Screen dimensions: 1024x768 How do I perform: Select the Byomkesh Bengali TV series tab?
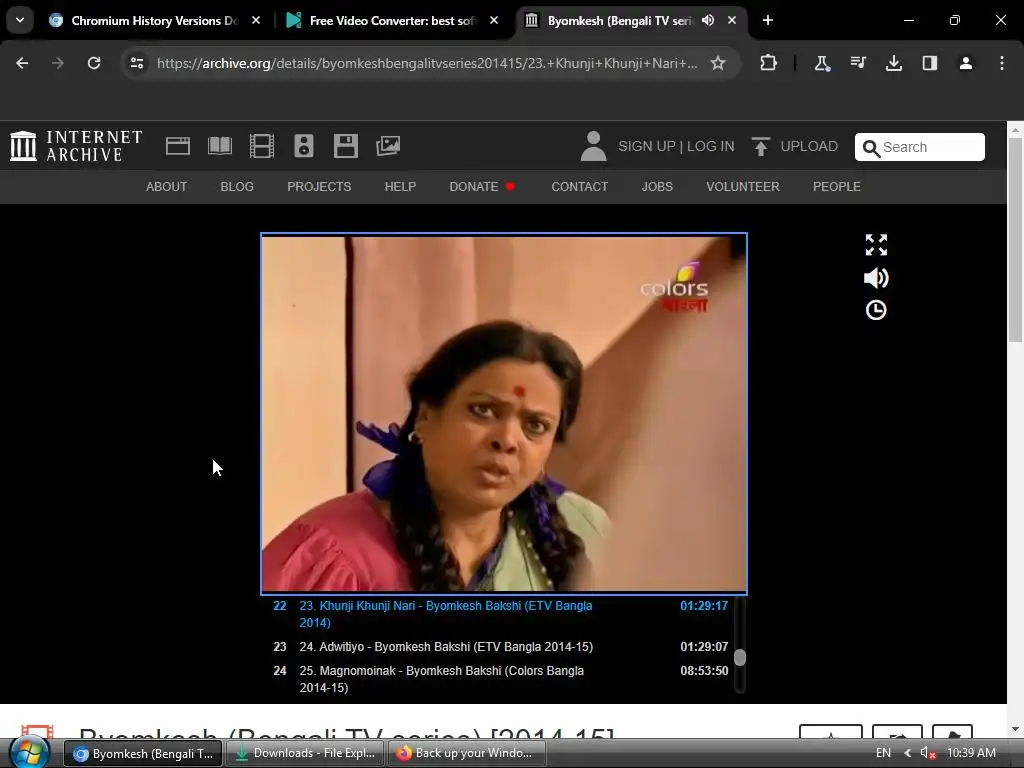coord(631,21)
